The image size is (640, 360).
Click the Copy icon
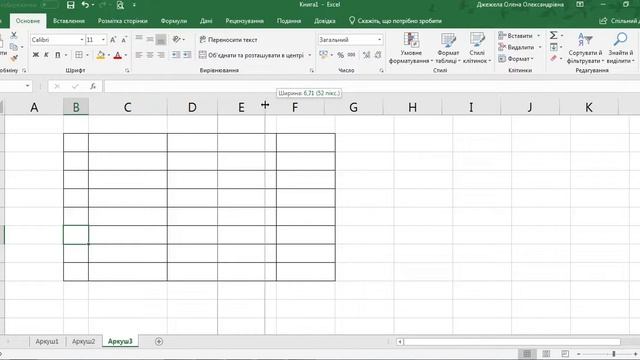click(x=14, y=47)
